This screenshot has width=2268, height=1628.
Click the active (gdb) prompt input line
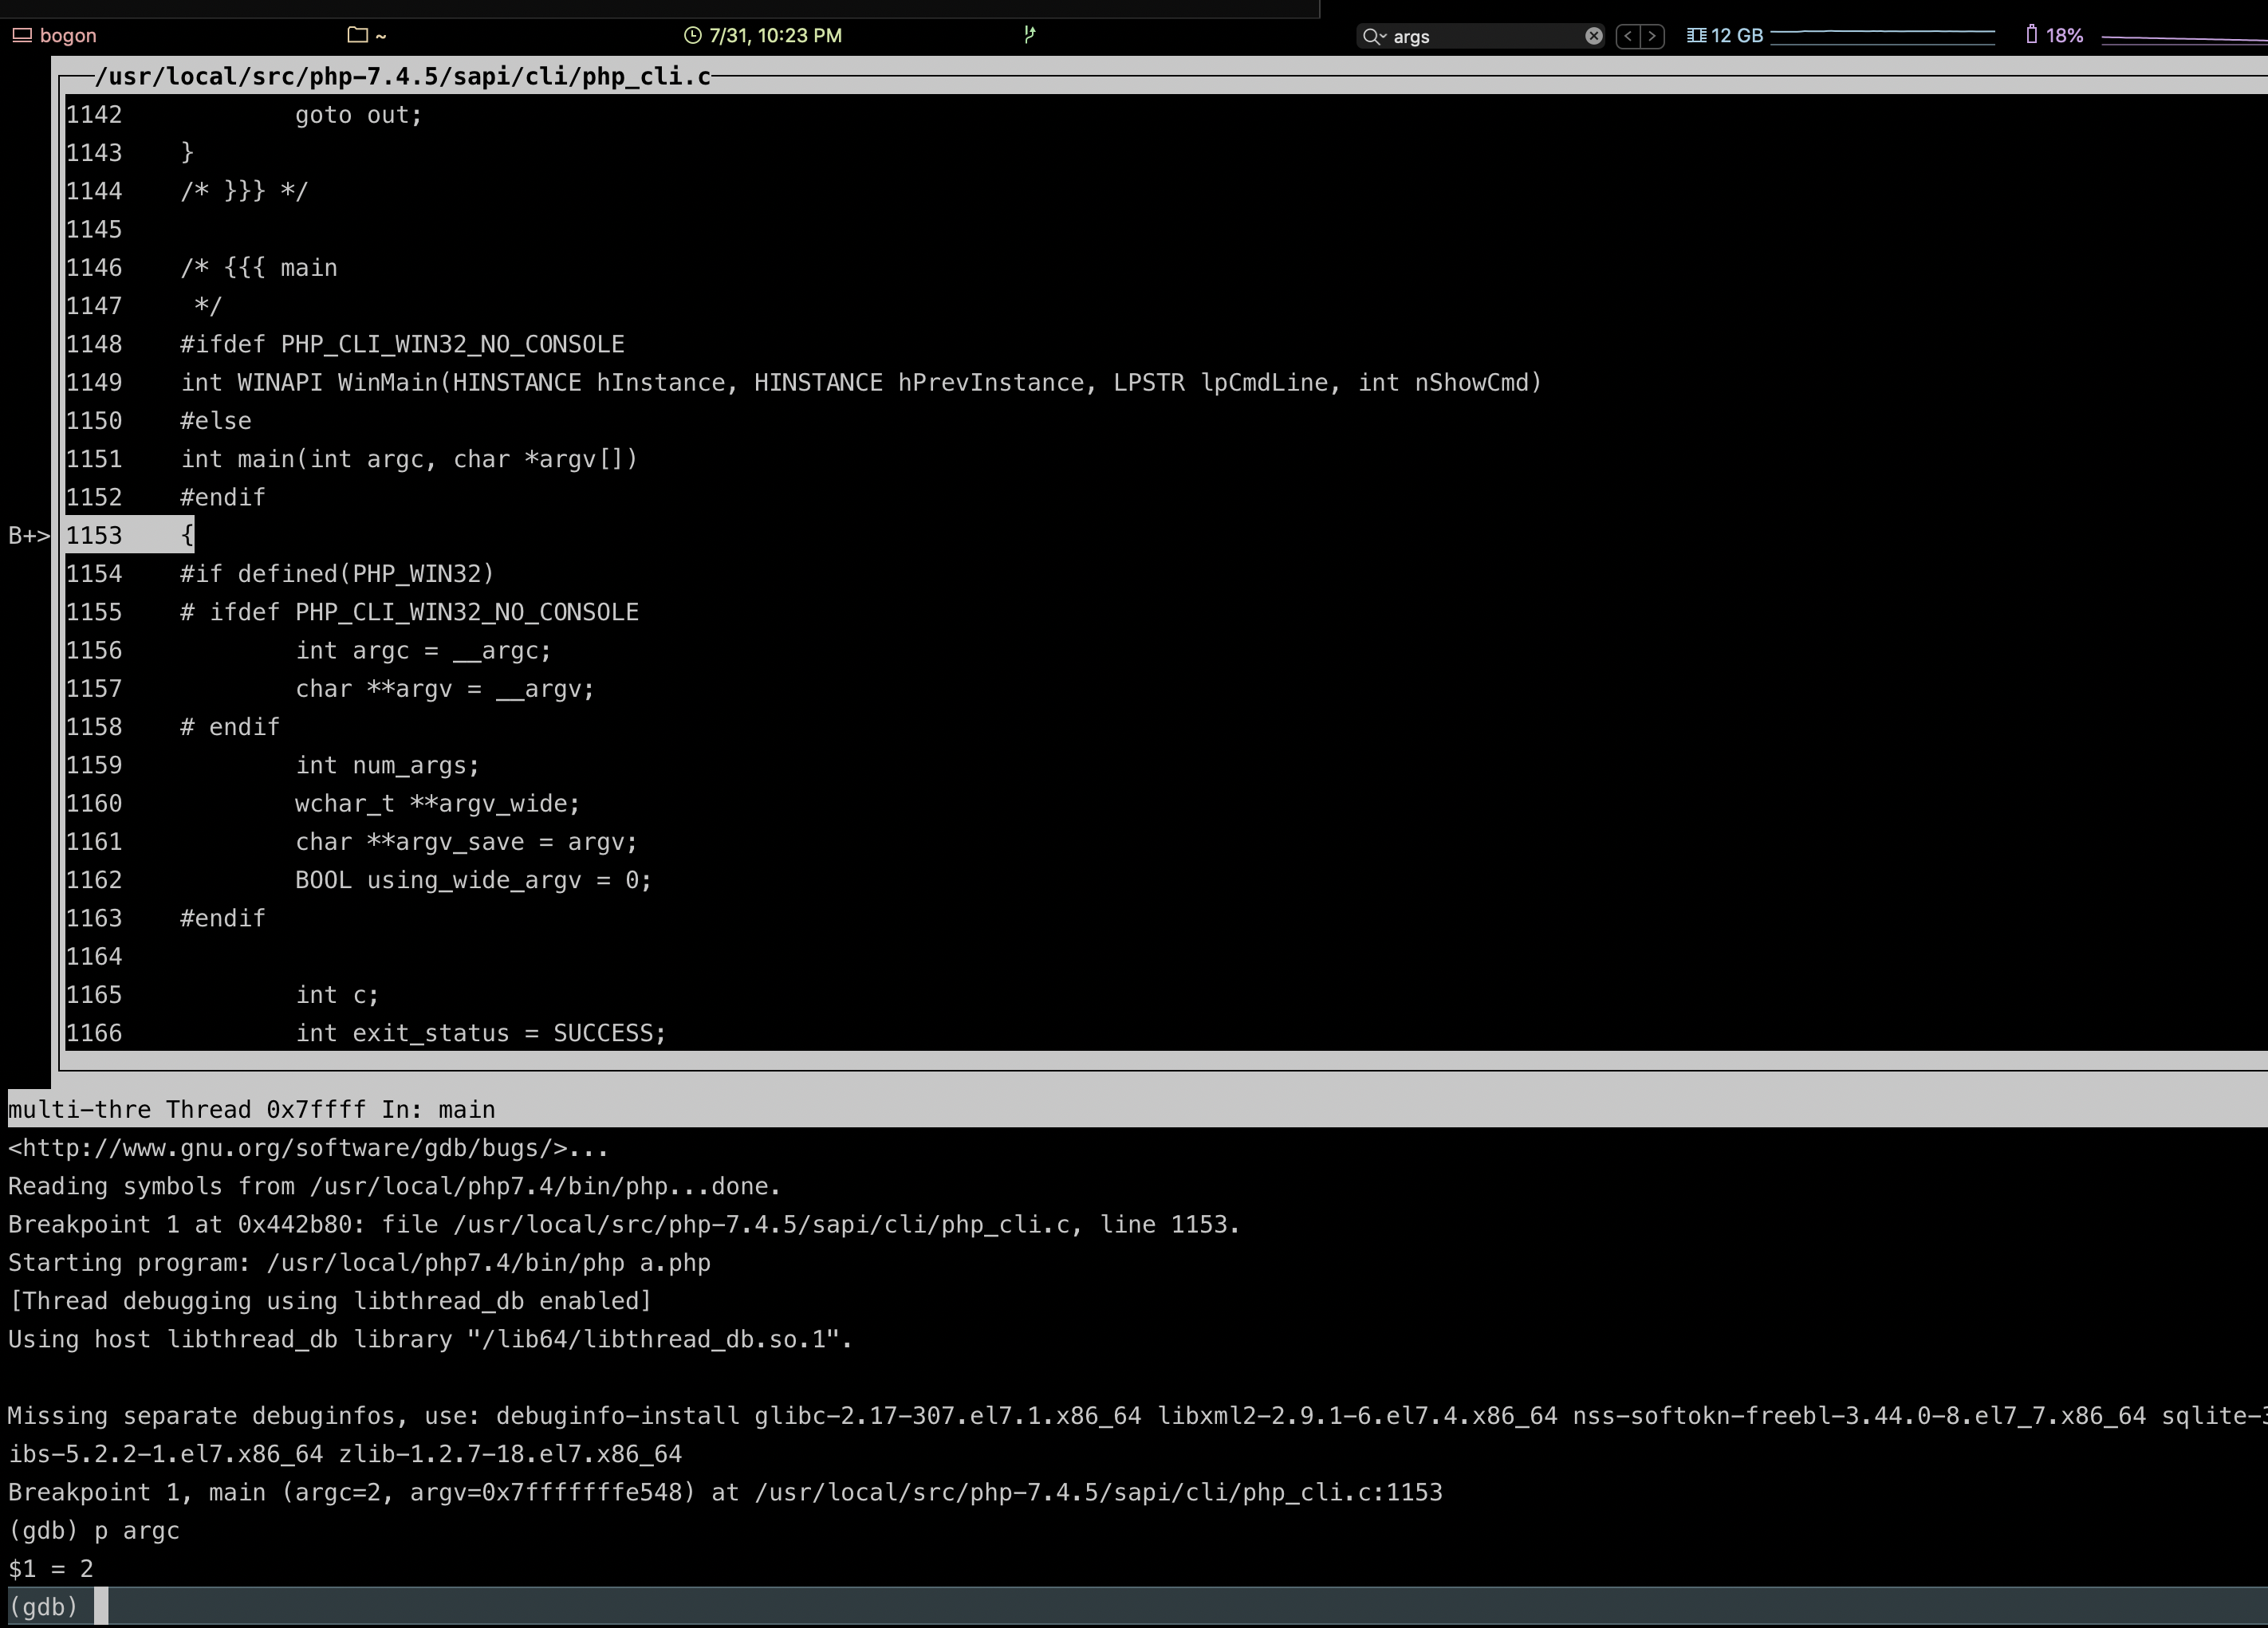coord(1137,1607)
